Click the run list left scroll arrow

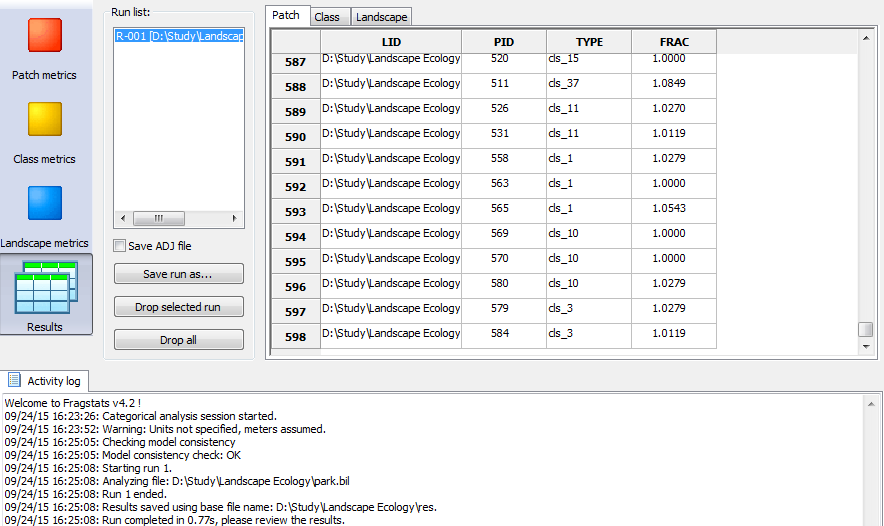[x=123, y=218]
